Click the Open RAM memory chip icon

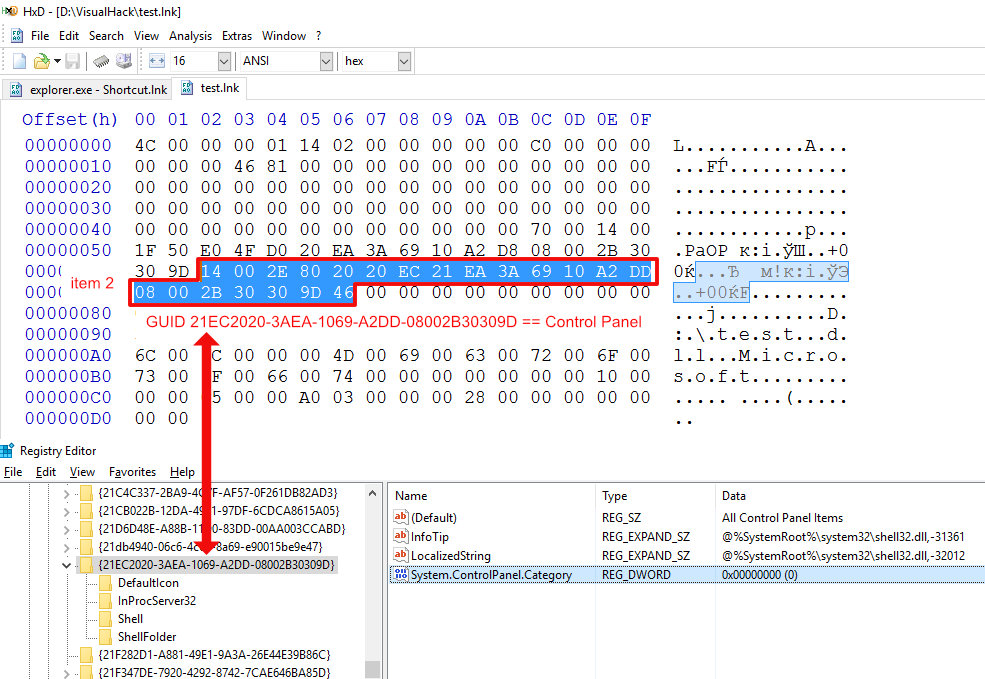click(101, 61)
